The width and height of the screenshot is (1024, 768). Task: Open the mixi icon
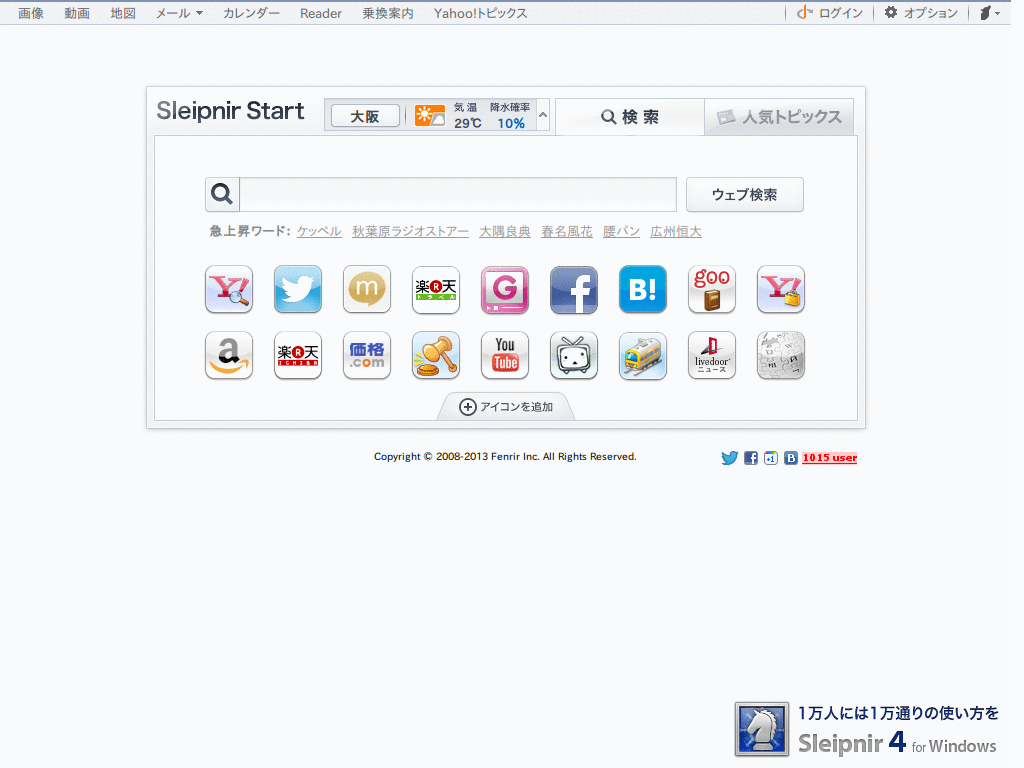367,289
